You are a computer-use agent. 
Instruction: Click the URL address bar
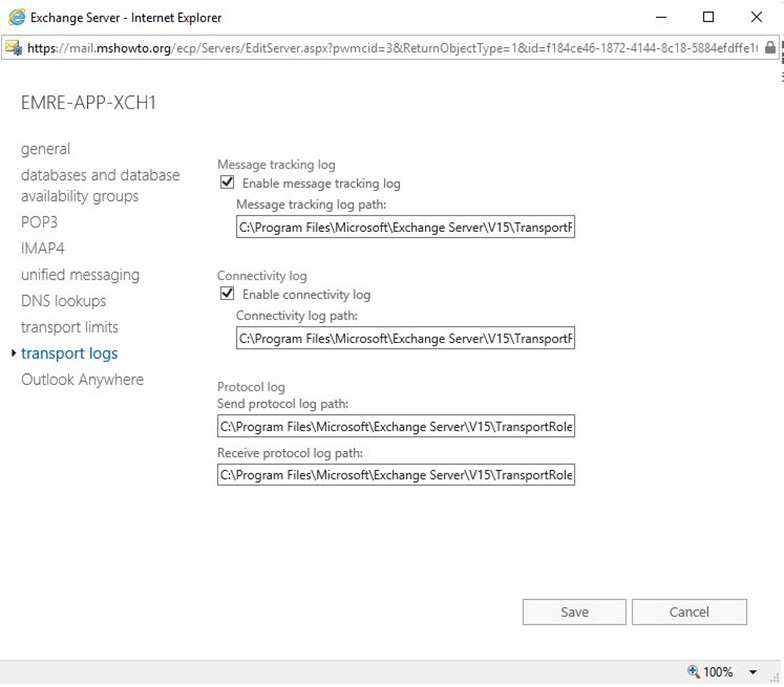(392, 48)
